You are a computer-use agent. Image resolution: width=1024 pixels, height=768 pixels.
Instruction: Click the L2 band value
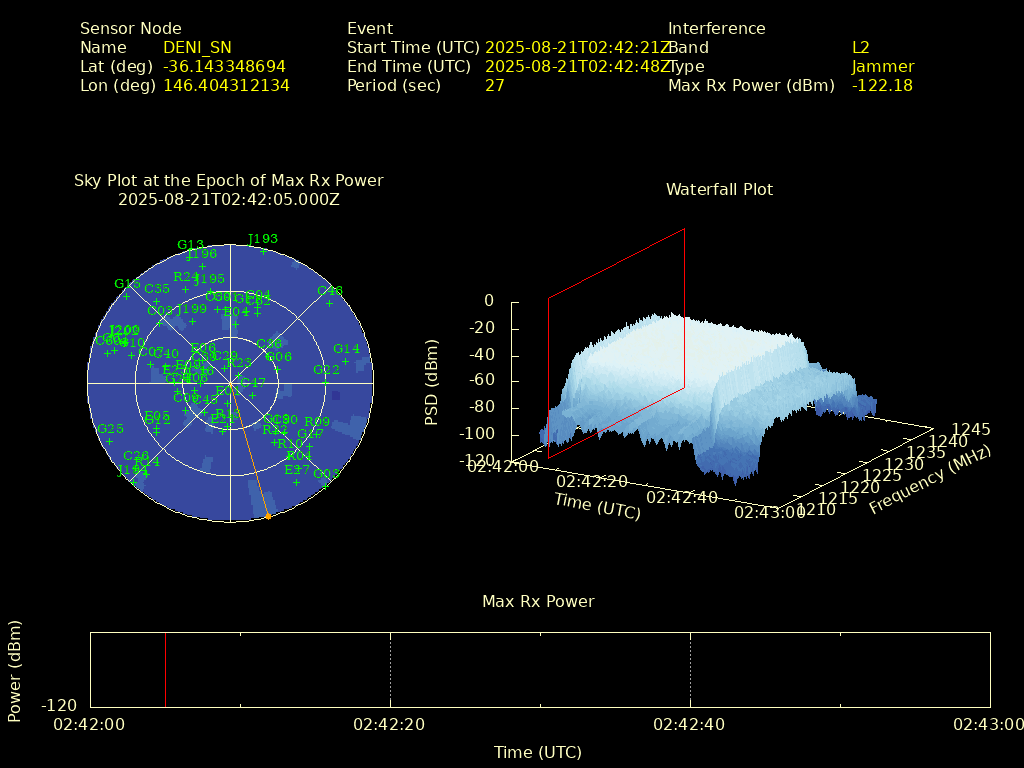(x=860, y=47)
